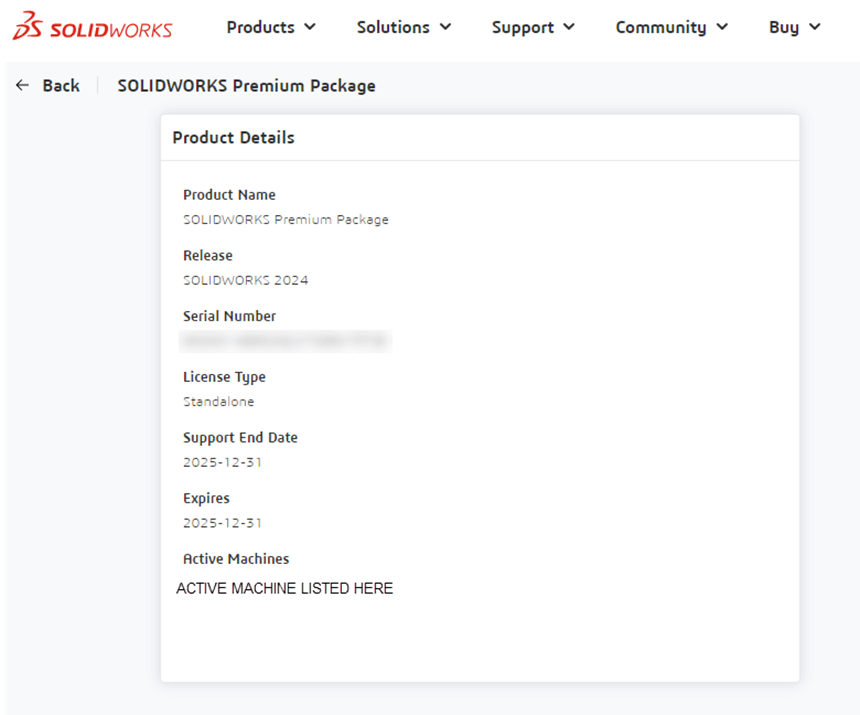860x715 pixels.
Task: Click the SOLIDWORKS 2024 release value
Action: coord(245,280)
